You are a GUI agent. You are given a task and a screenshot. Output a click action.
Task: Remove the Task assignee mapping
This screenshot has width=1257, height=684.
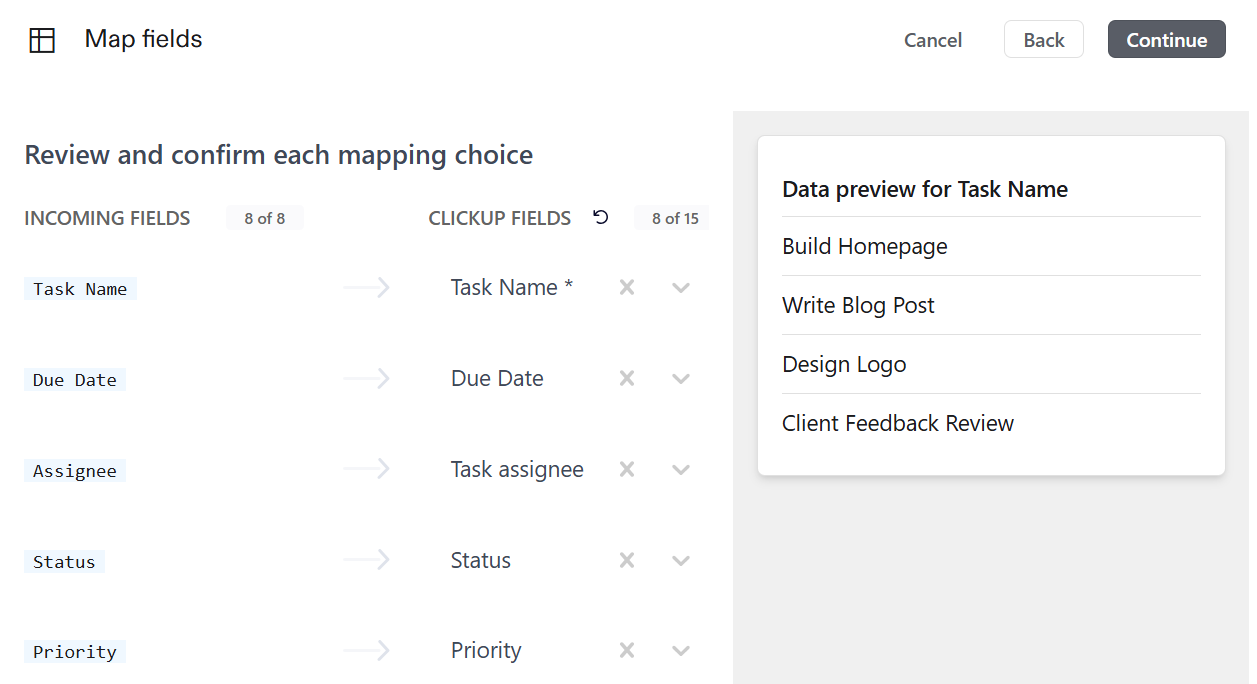626,468
